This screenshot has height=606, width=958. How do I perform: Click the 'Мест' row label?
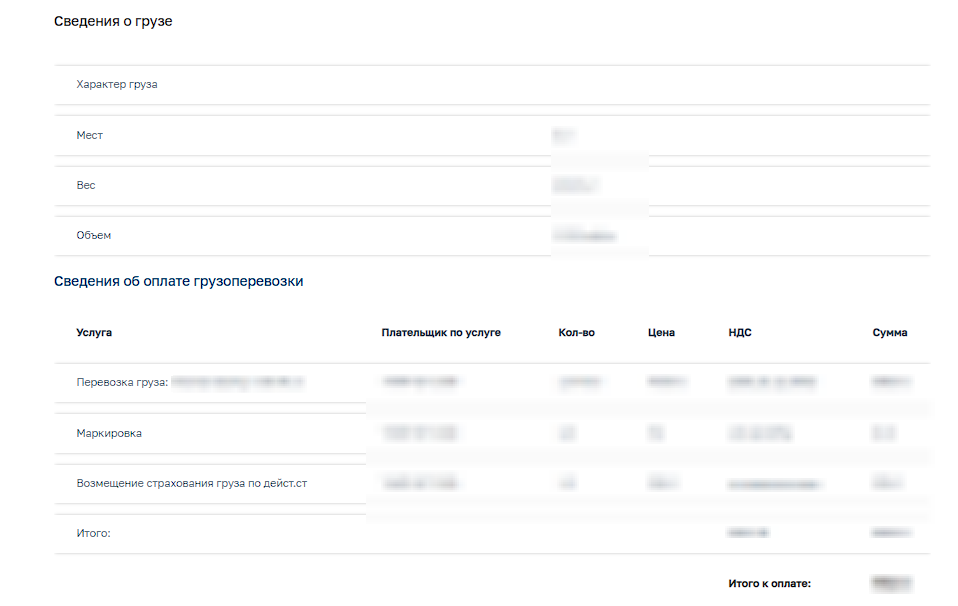pos(90,135)
